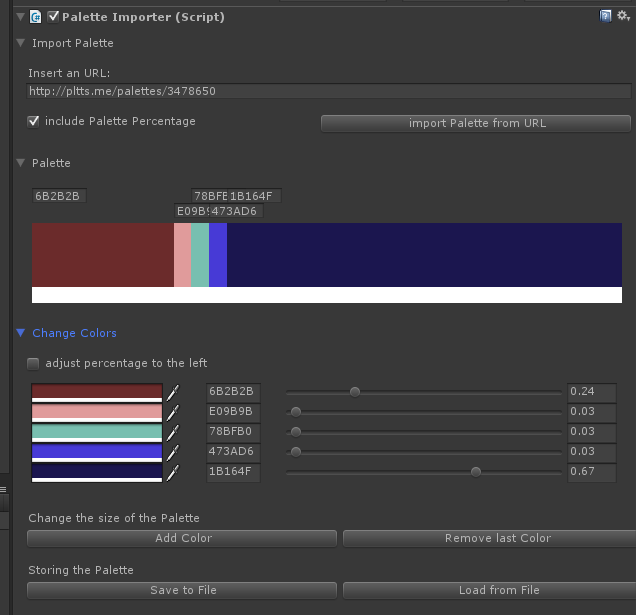Click the 6B2B2B hex field in color list

[x=233, y=393]
